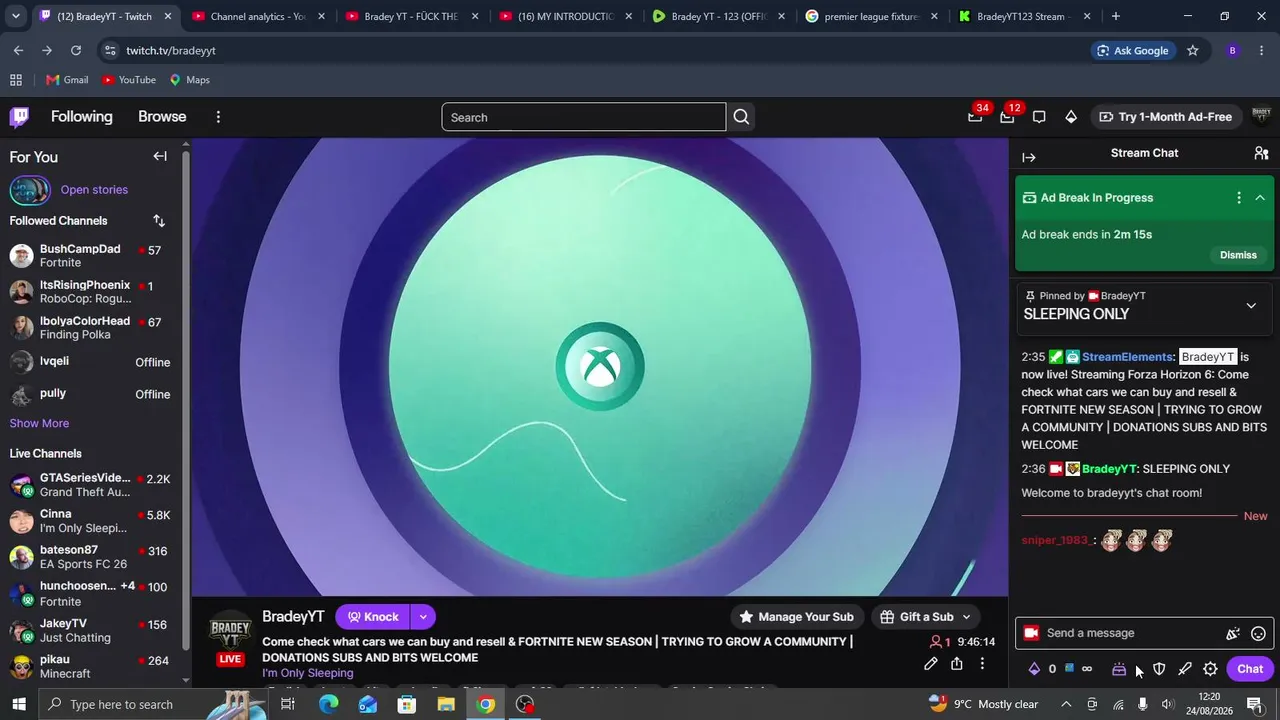Image resolution: width=1280 pixels, height=720 pixels.
Task: Open the Windows Start menu
Action: coord(19,704)
